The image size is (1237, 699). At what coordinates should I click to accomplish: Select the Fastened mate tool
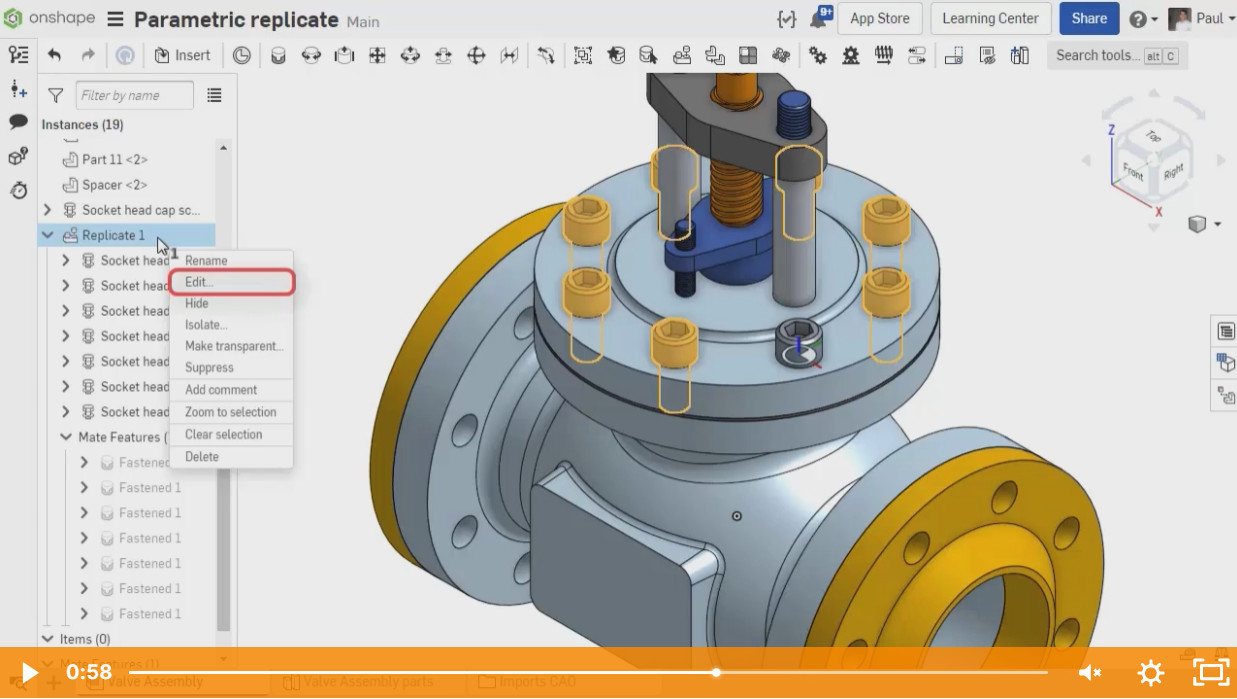[278, 56]
